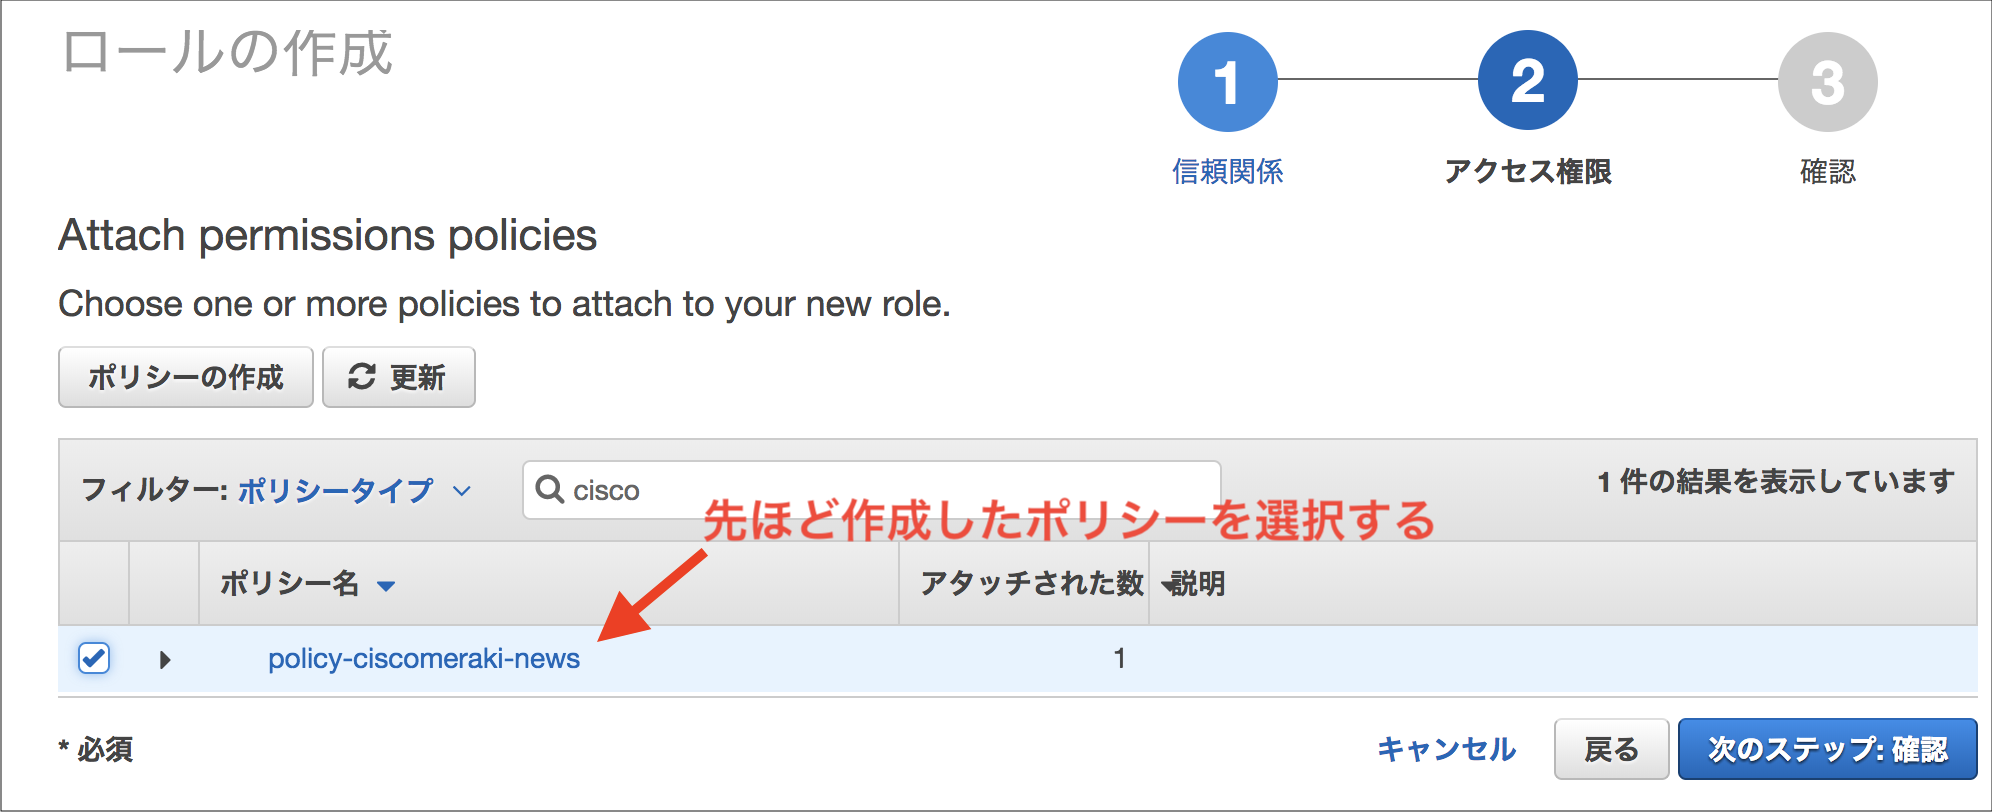Open the ポリシータイプ filter dropdown
This screenshot has height=812, width=1992.
(336, 490)
